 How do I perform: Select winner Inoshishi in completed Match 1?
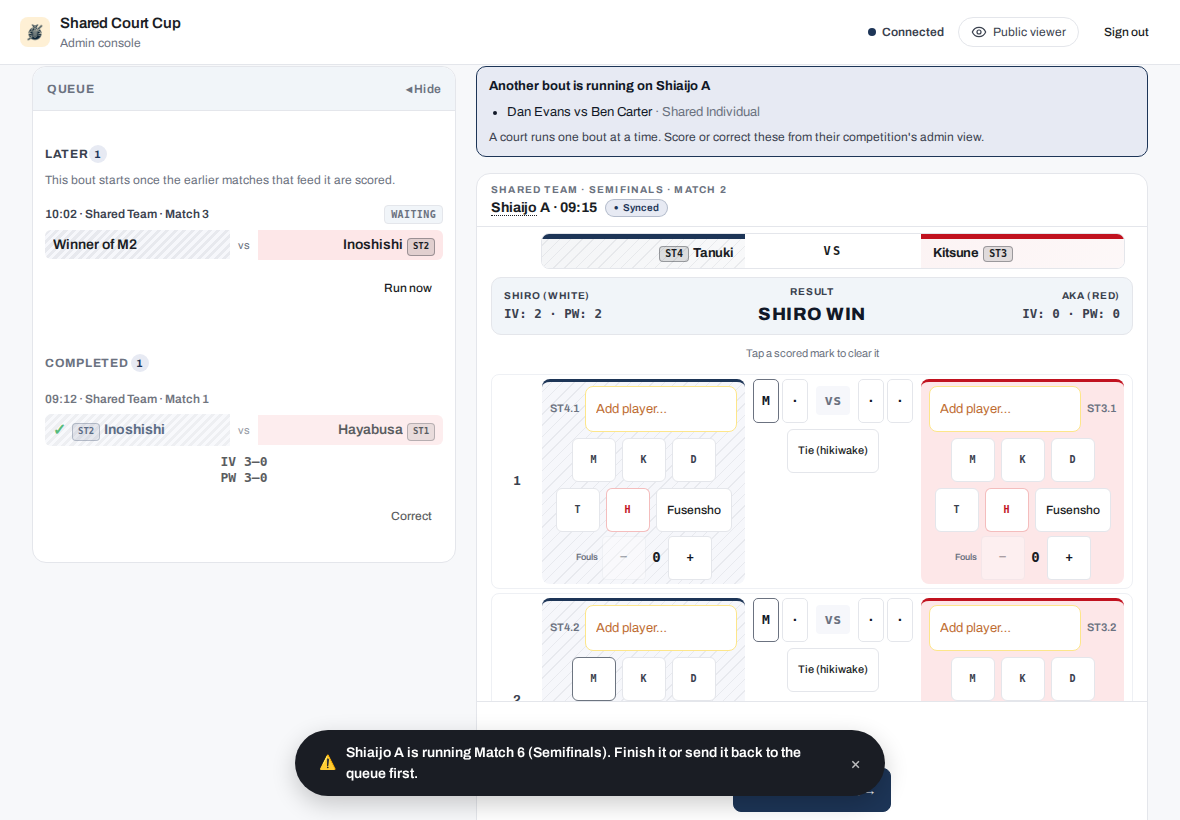pos(137,430)
